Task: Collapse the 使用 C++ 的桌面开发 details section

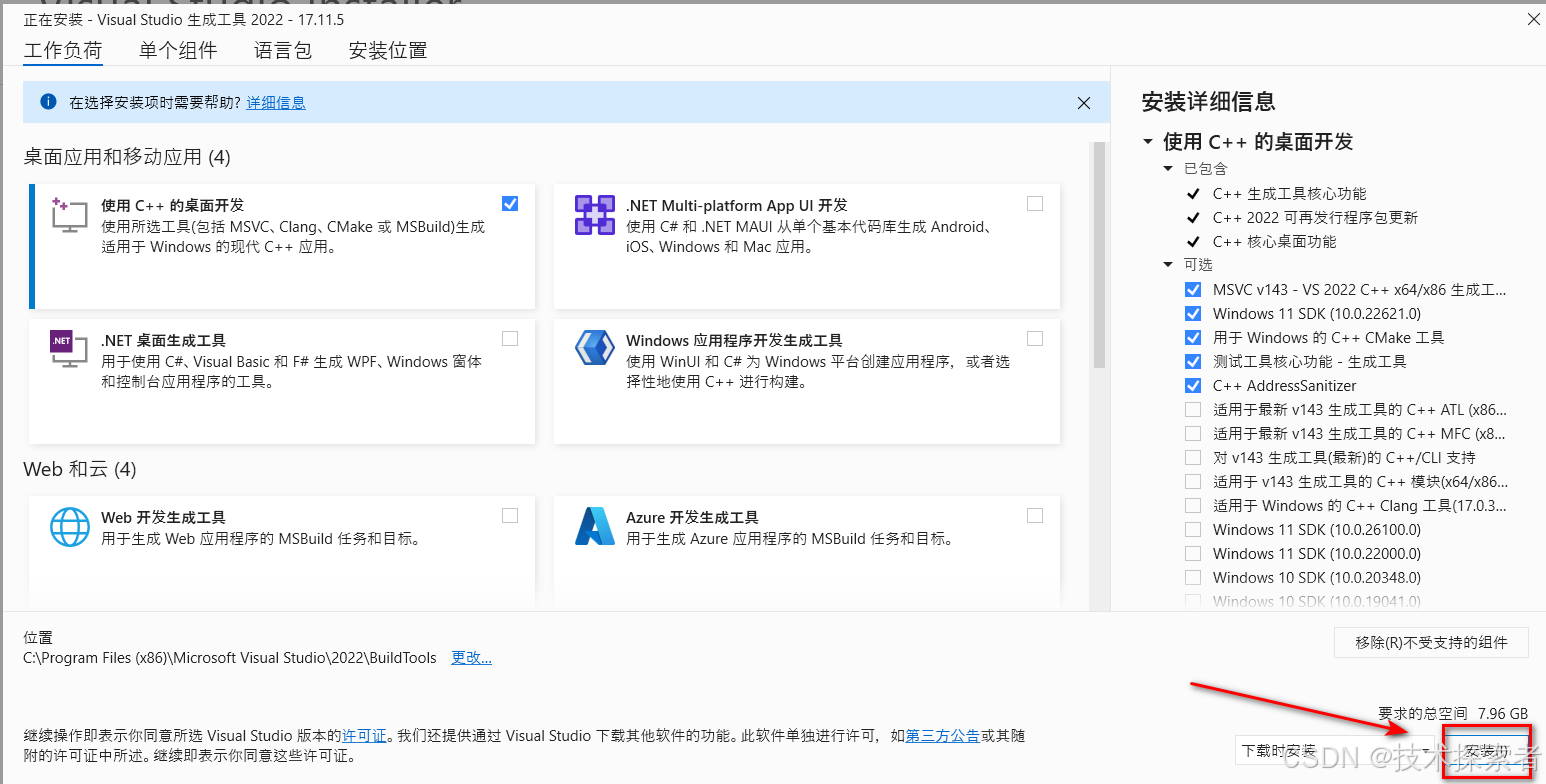Action: [1148, 142]
